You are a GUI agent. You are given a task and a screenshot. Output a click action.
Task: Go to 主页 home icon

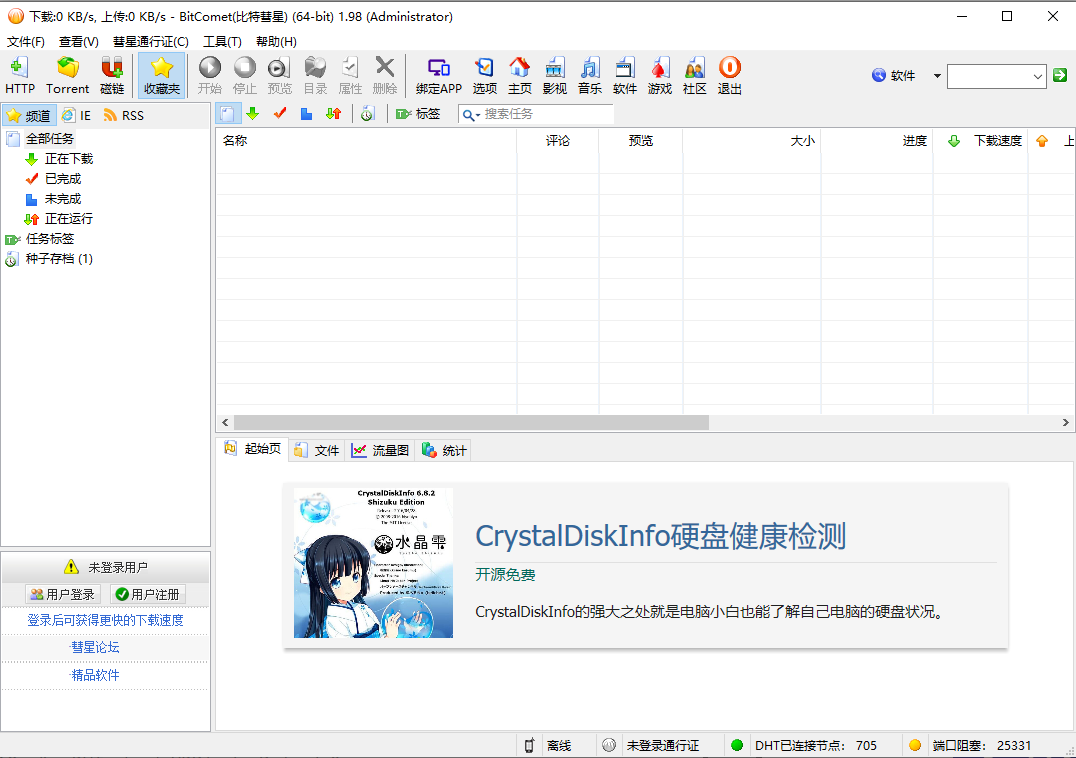[519, 75]
